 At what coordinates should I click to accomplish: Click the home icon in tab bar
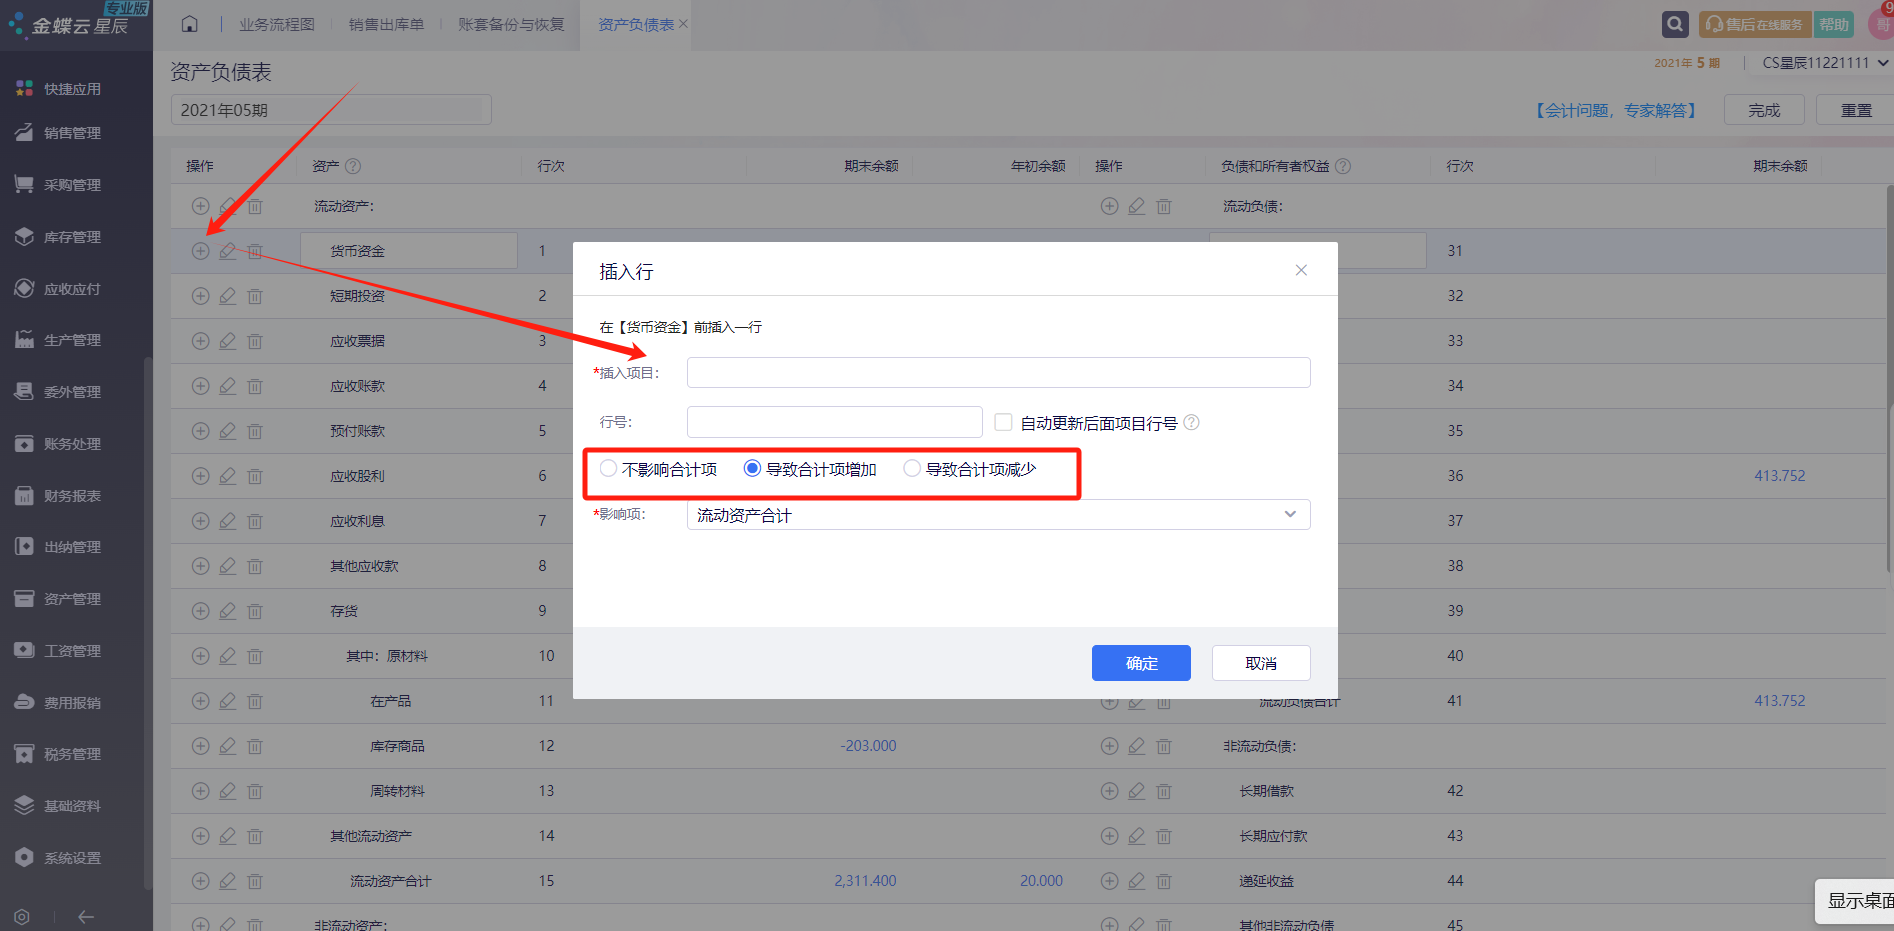pyautogui.click(x=189, y=24)
